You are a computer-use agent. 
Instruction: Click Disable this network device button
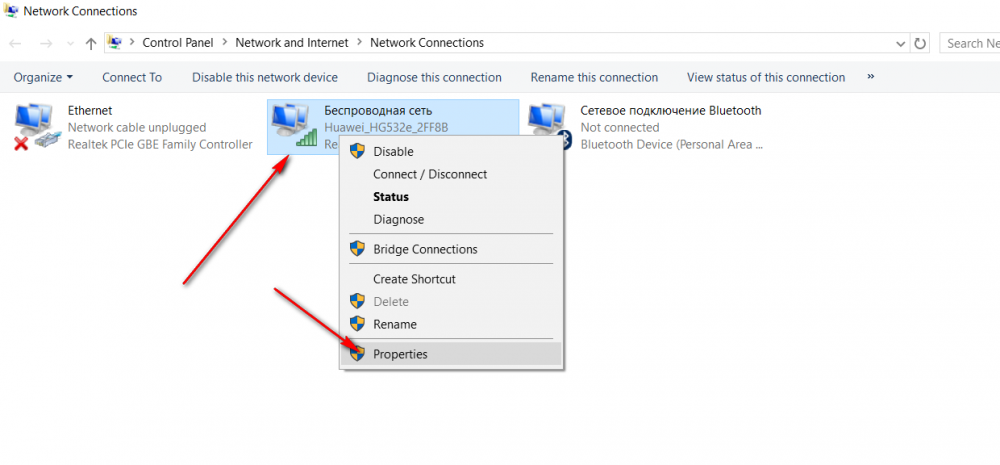click(265, 77)
